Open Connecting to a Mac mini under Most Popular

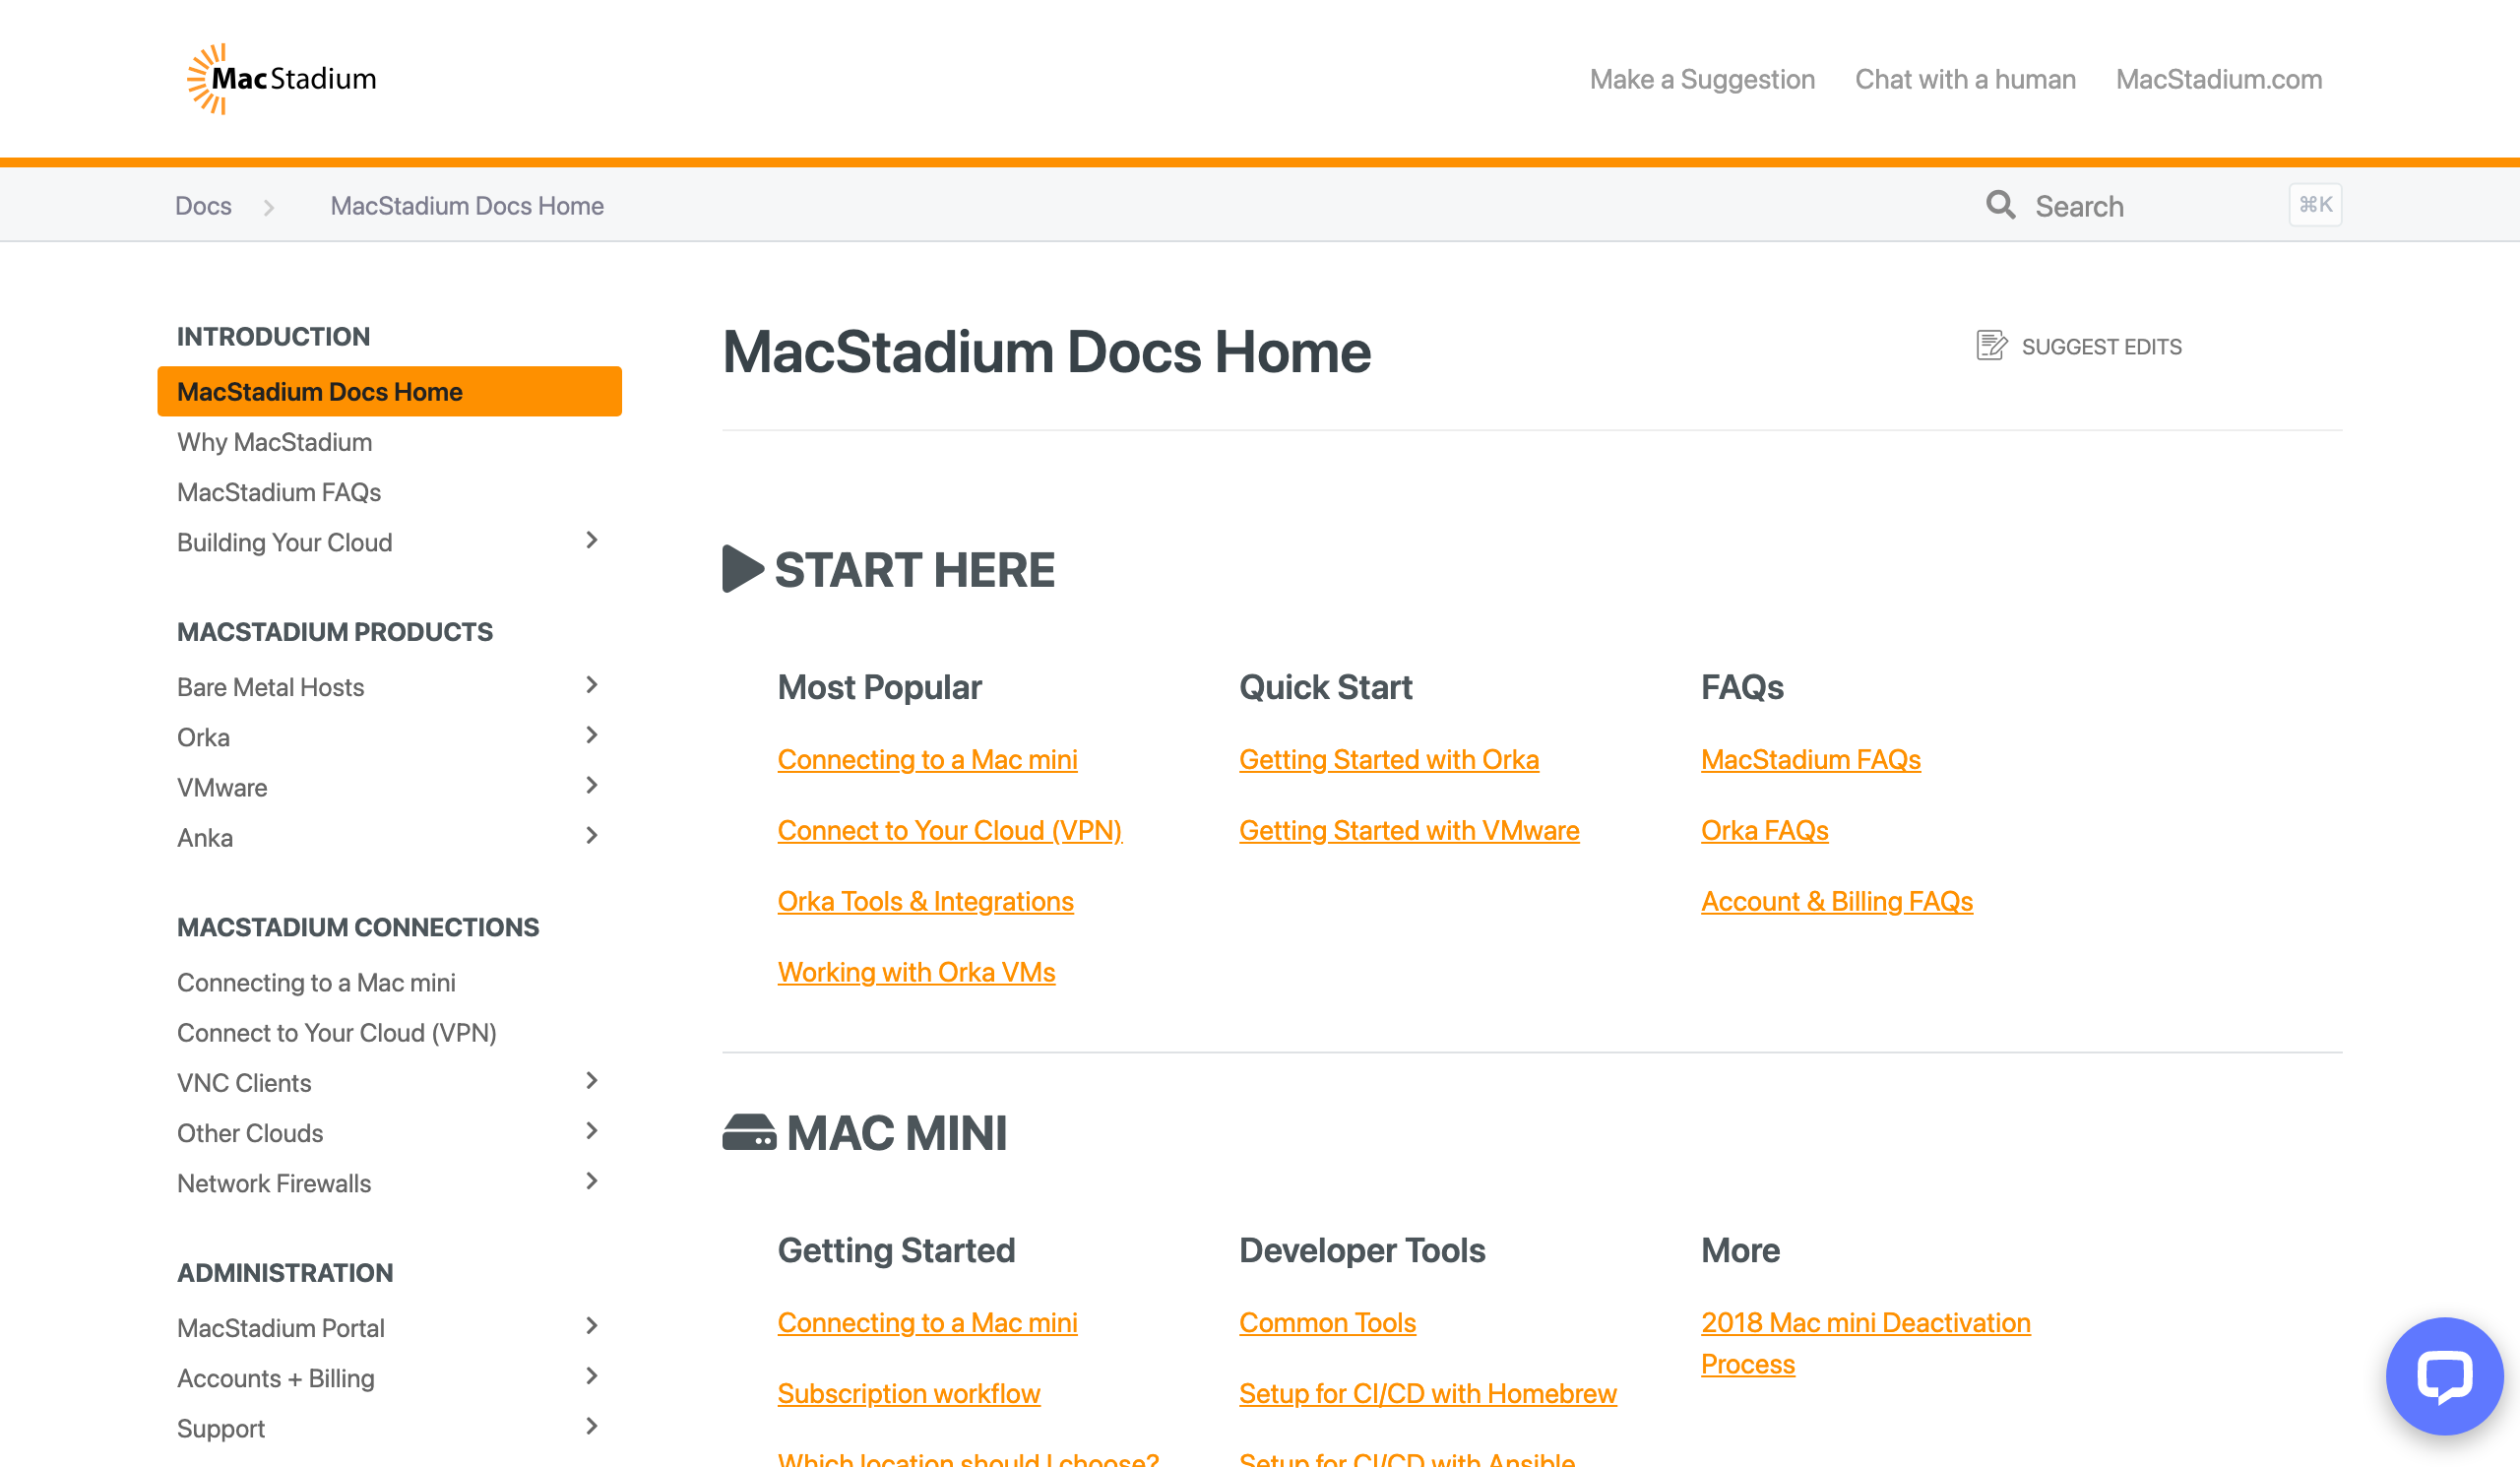927,760
